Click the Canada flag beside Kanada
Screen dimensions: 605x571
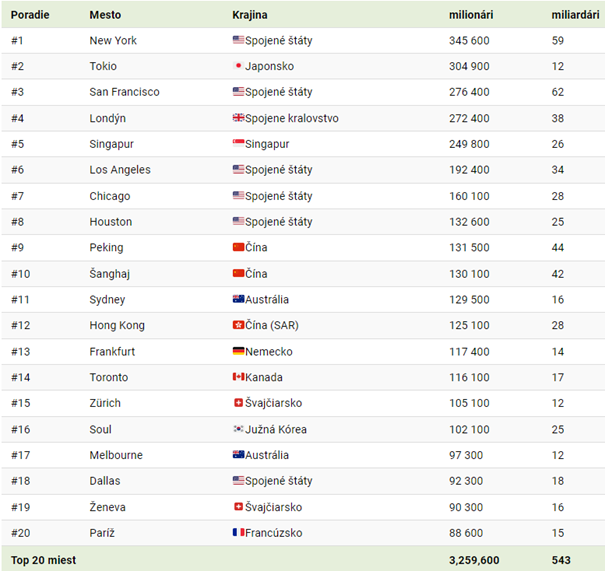pos(238,377)
